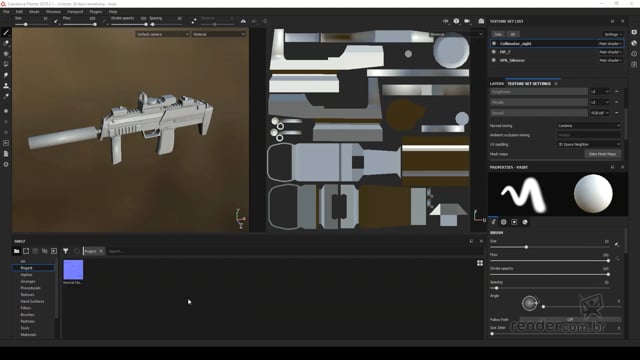Select the Normal Map thumbnail in shelf

(x=73, y=270)
